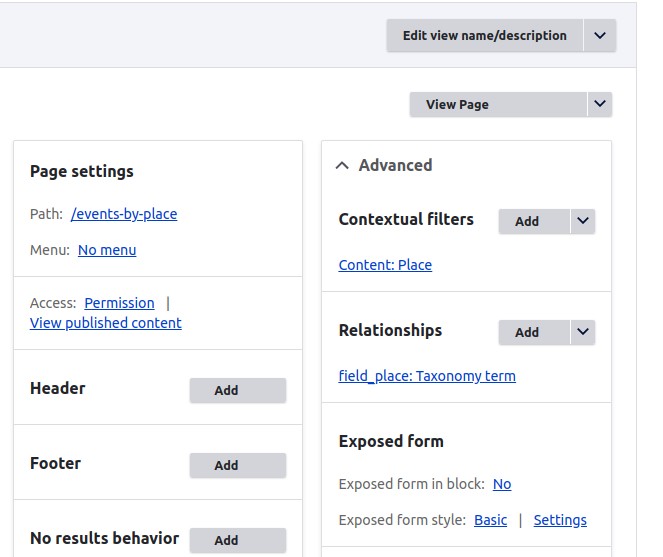The image size is (663, 557).
Task: Collapse the Advanced section chevron
Action: [343, 166]
